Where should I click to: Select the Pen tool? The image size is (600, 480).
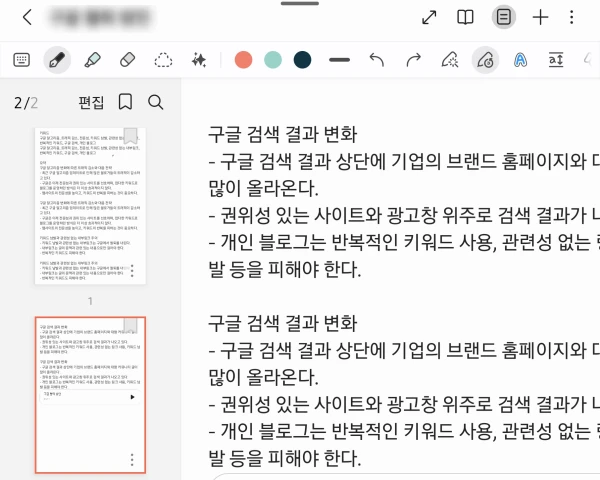57,60
